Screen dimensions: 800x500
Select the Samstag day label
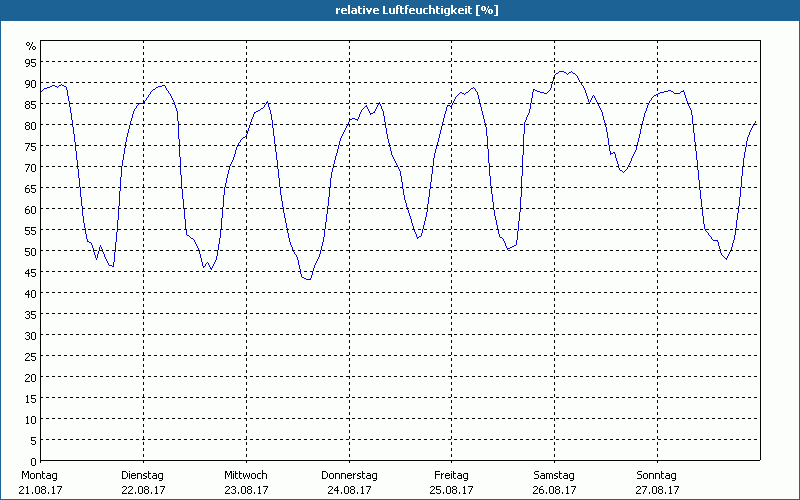pyautogui.click(x=554, y=476)
